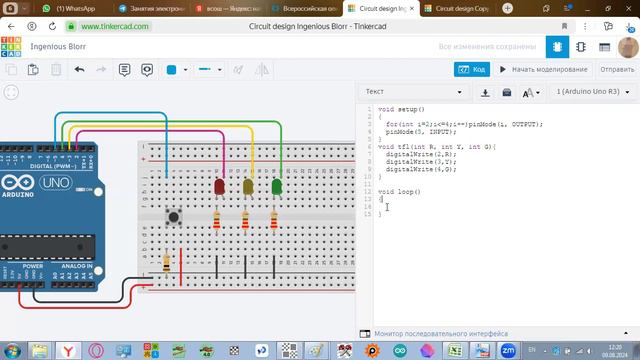Bookmark this page
640x360 pixels.
pos(564,27)
